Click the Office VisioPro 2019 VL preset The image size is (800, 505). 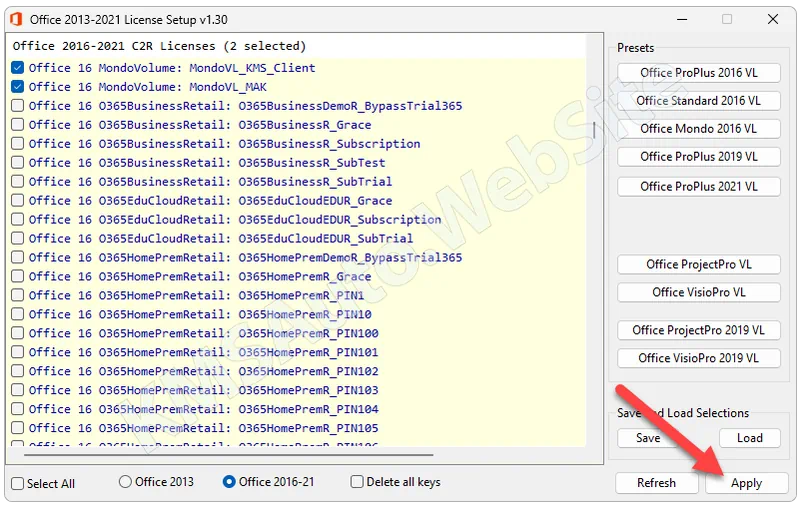[x=698, y=358]
